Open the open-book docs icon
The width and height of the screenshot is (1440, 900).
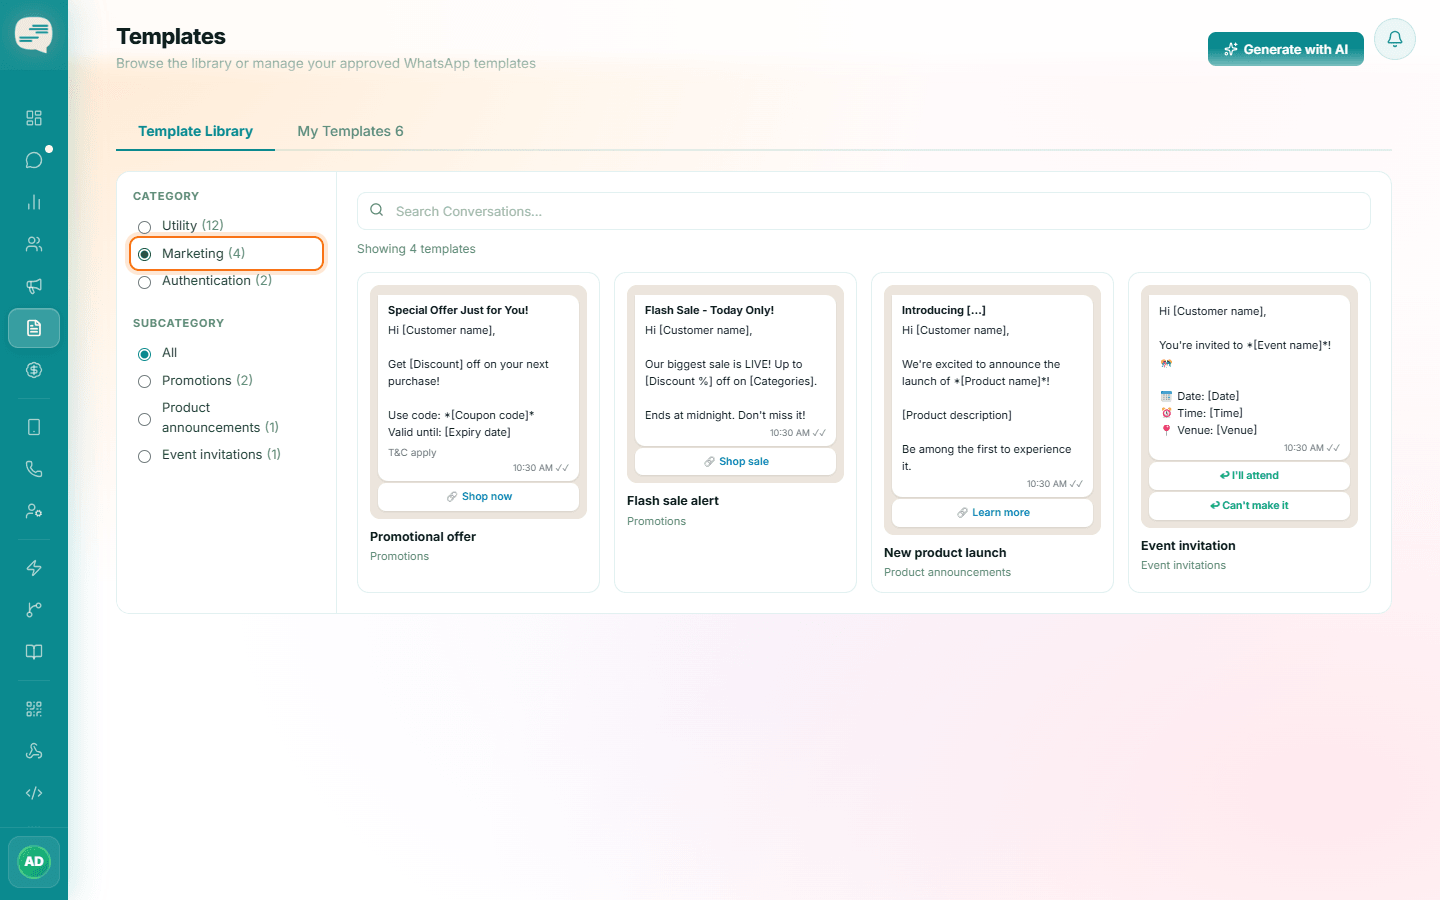click(x=34, y=652)
